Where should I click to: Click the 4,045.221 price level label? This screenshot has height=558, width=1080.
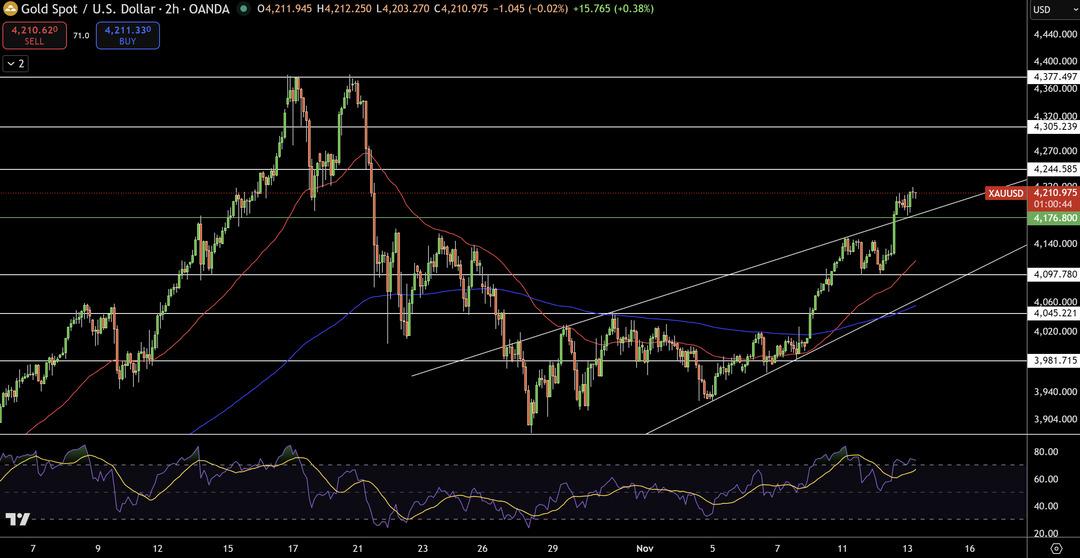1053,313
